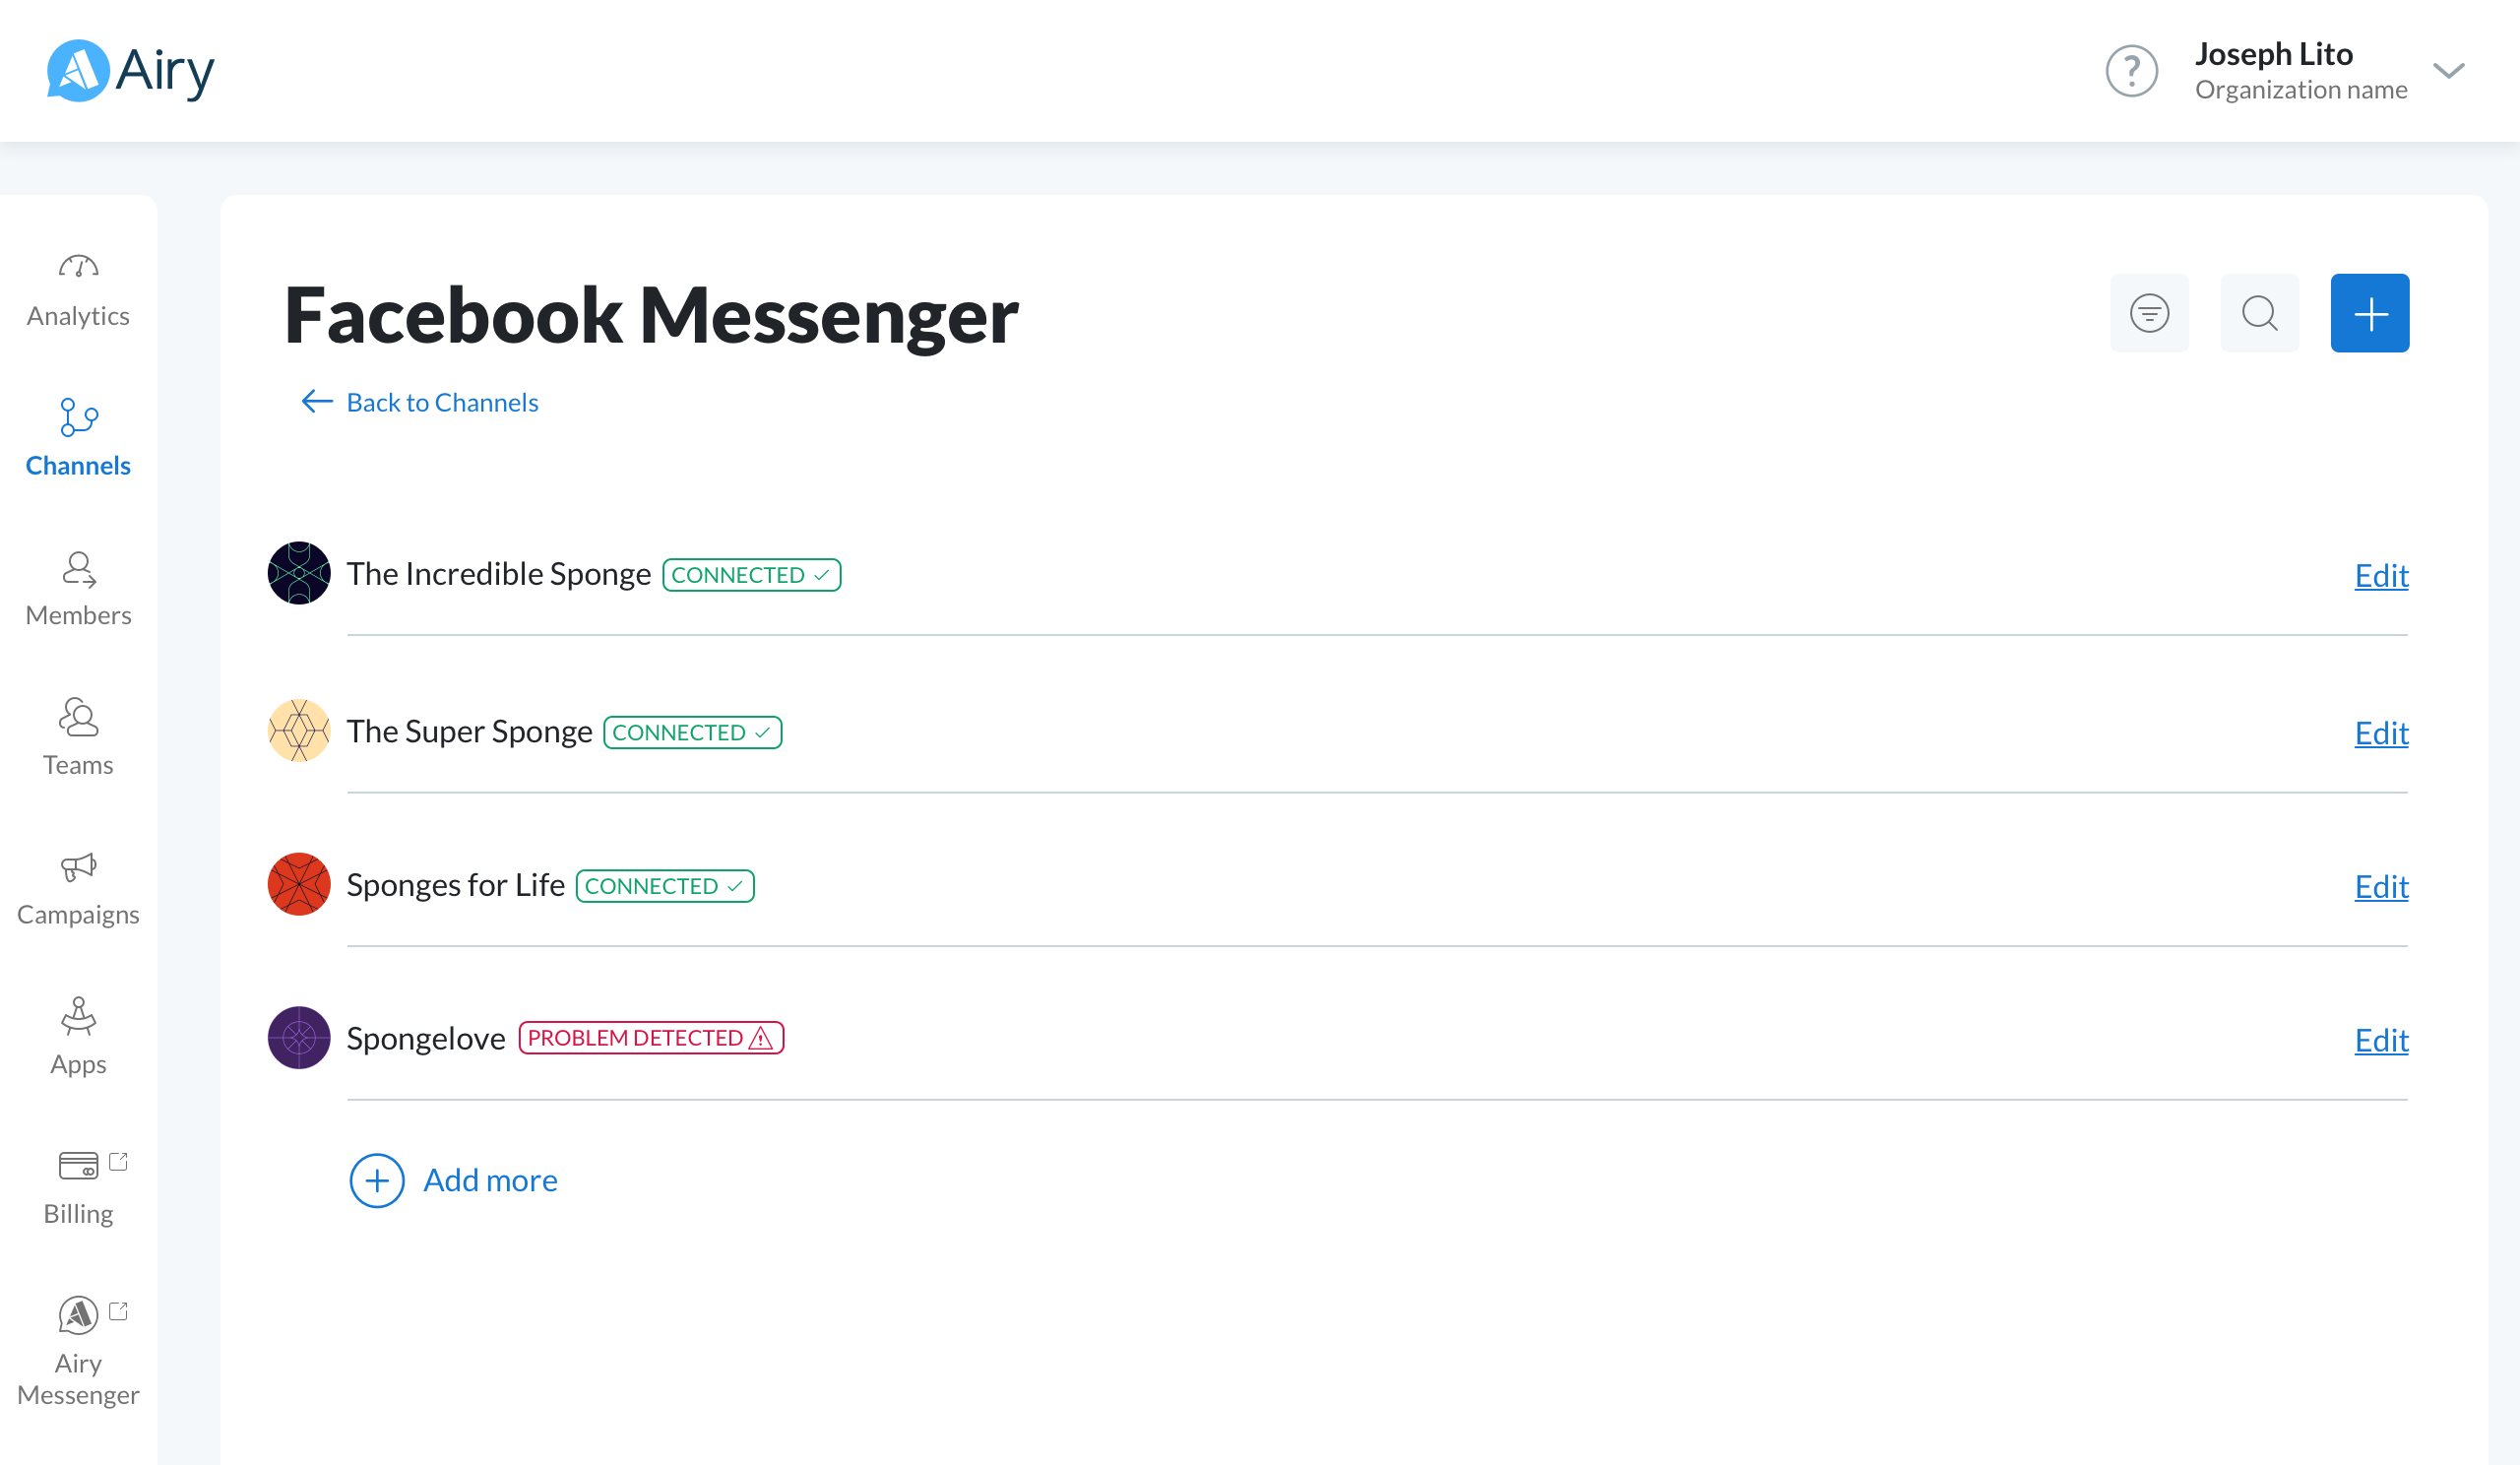Click the Airy logo
The width and height of the screenshot is (2520, 1465).
pos(130,70)
